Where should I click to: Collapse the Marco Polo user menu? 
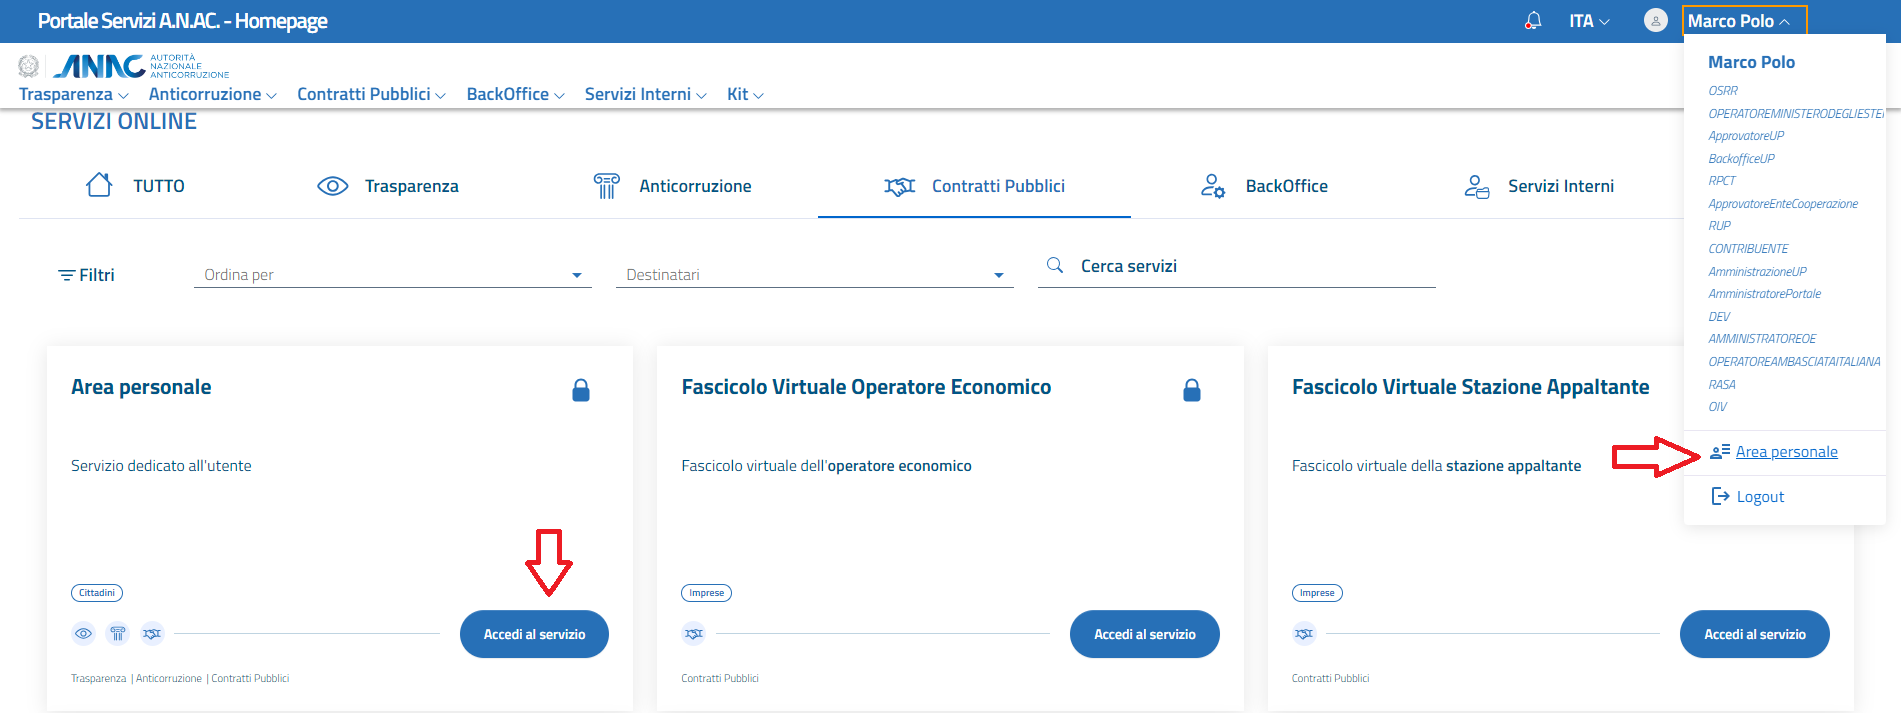(1746, 21)
